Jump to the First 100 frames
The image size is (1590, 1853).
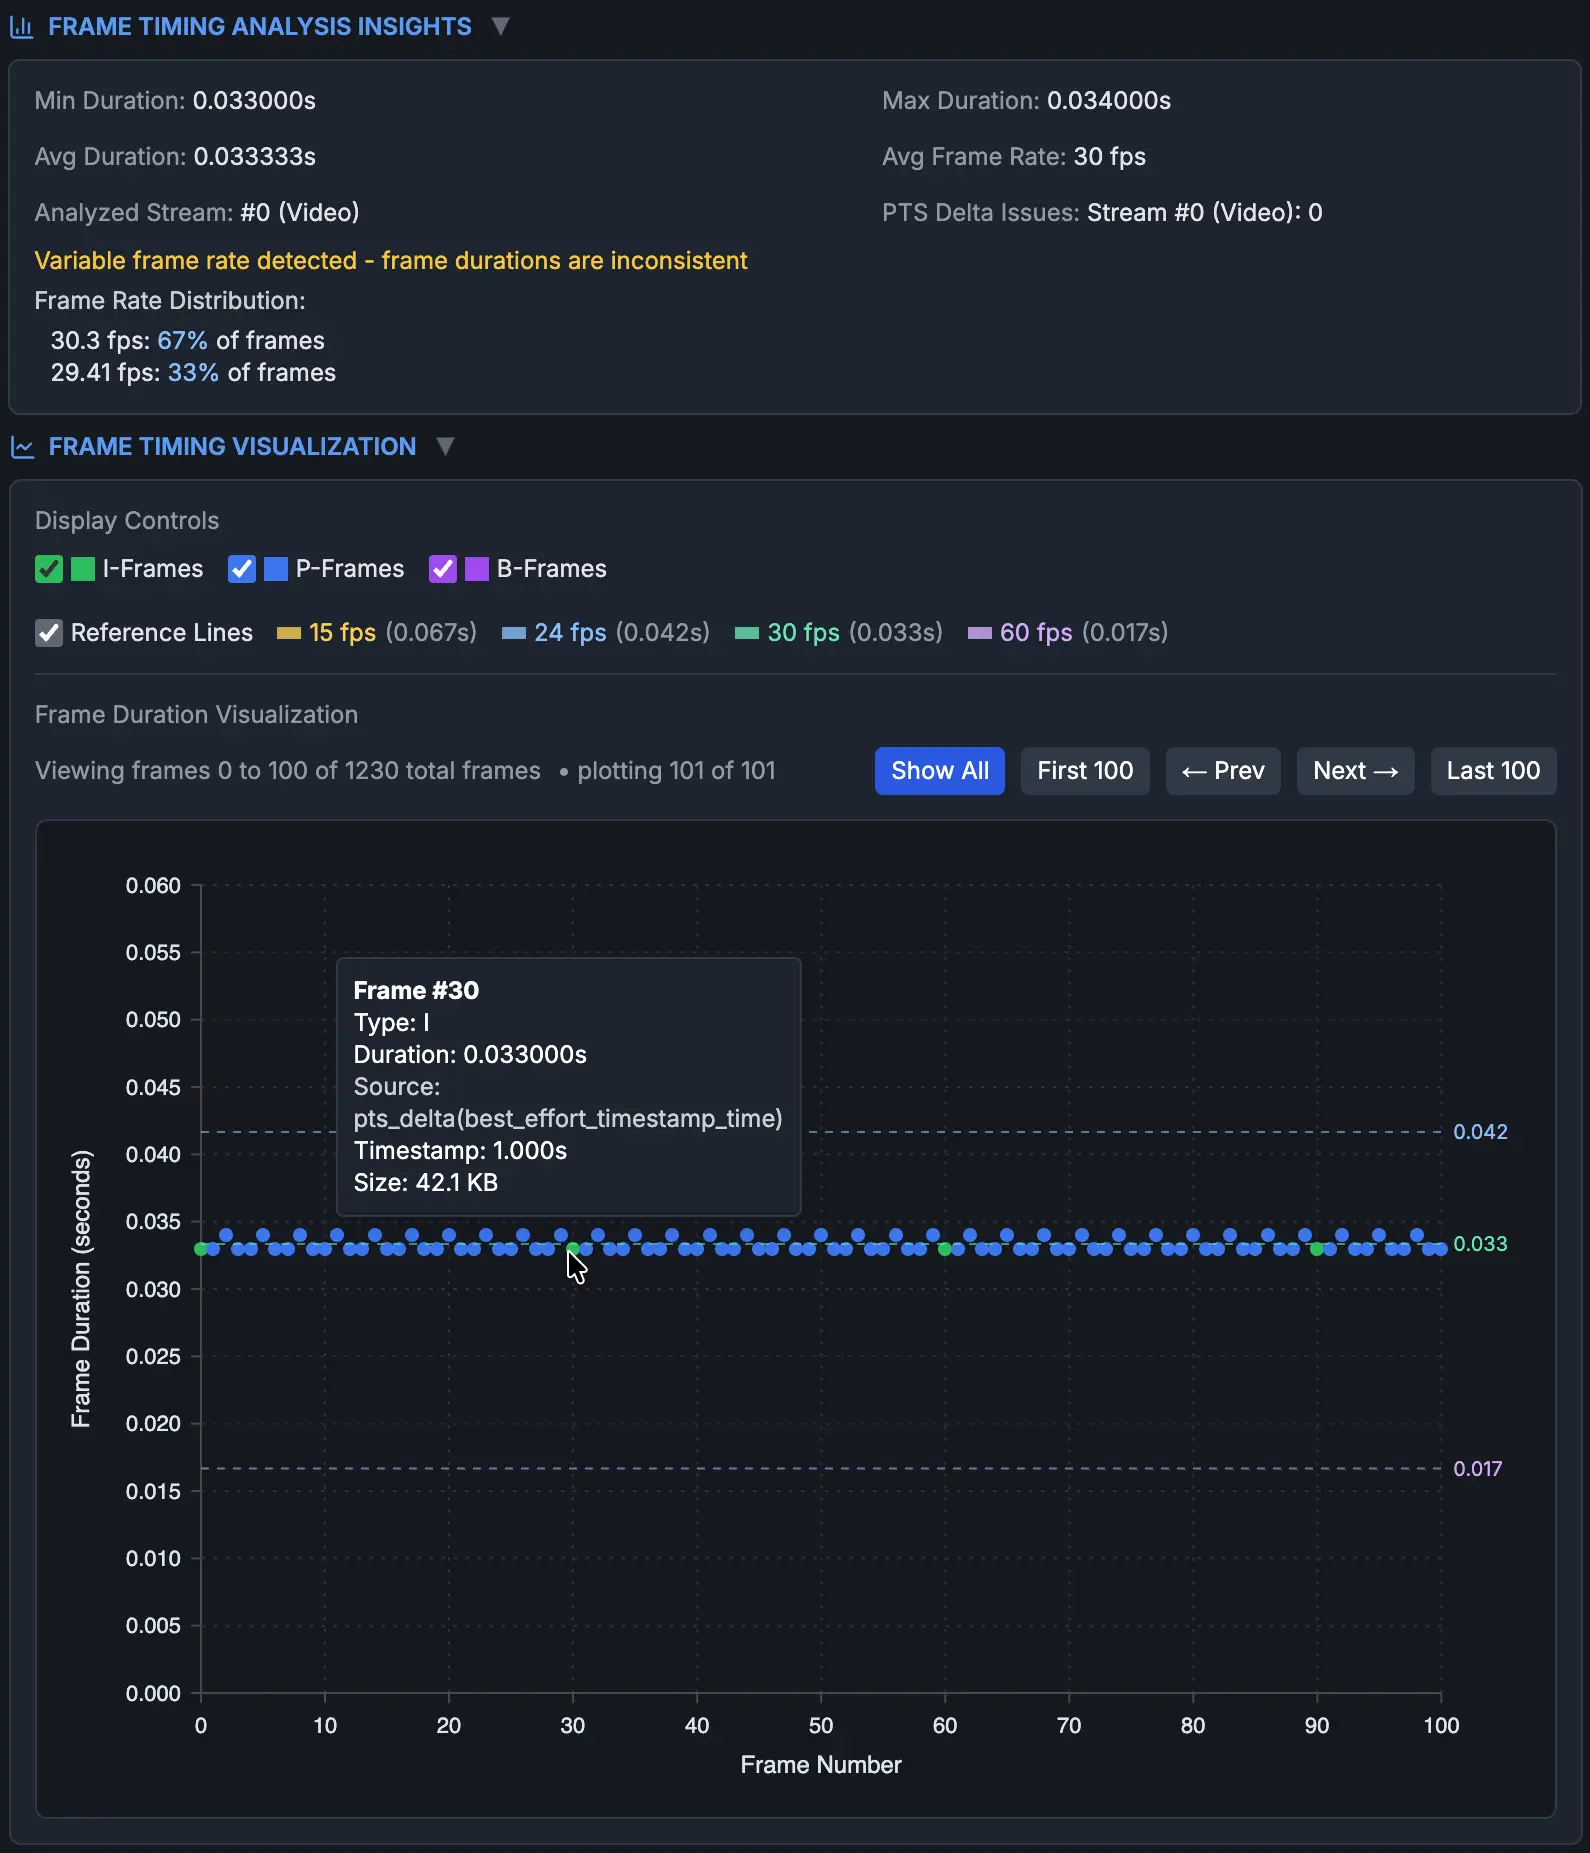[1085, 771]
